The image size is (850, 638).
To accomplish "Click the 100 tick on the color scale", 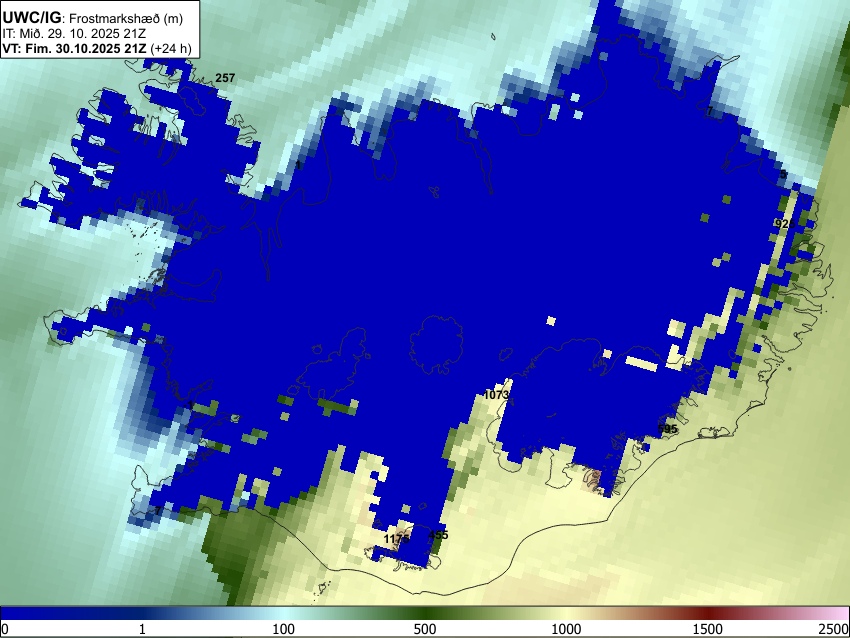I will tap(283, 629).
